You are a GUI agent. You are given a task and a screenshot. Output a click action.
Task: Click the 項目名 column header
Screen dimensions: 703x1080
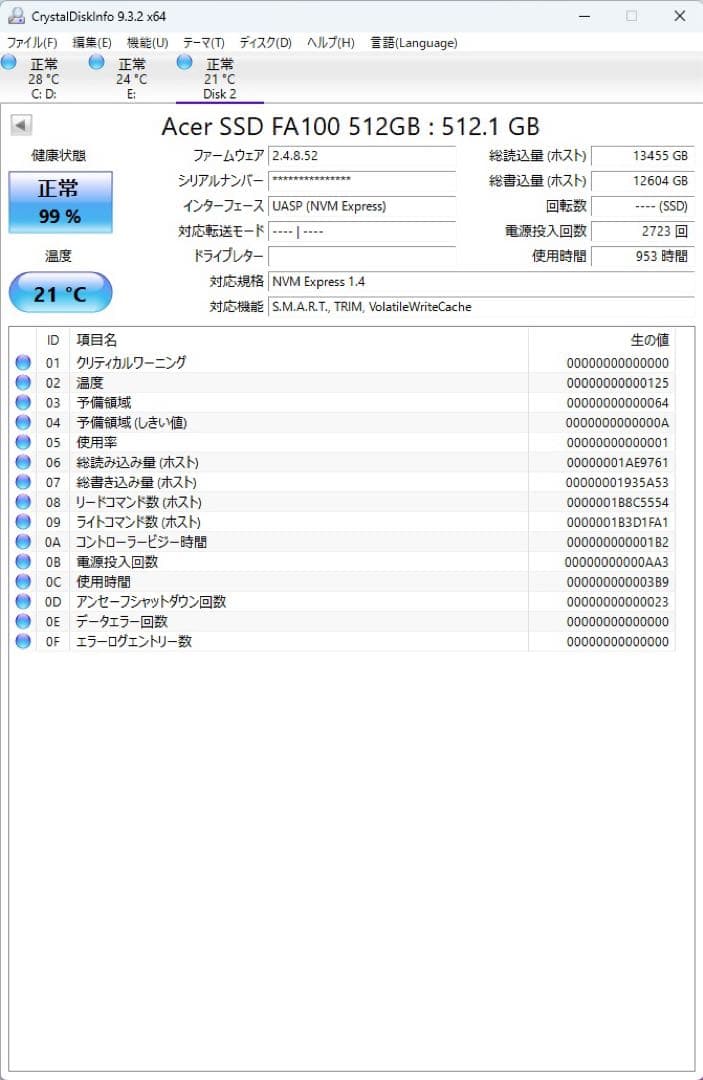[x=299, y=340]
